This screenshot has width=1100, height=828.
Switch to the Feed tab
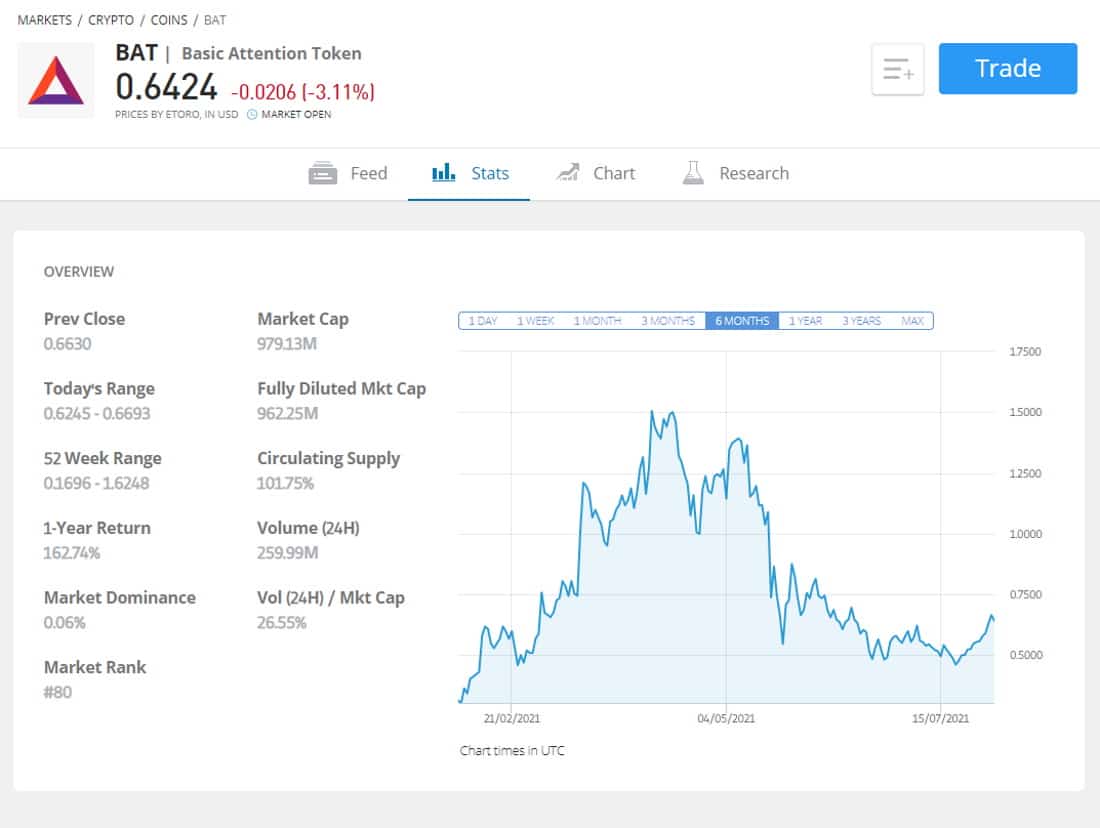(x=348, y=173)
